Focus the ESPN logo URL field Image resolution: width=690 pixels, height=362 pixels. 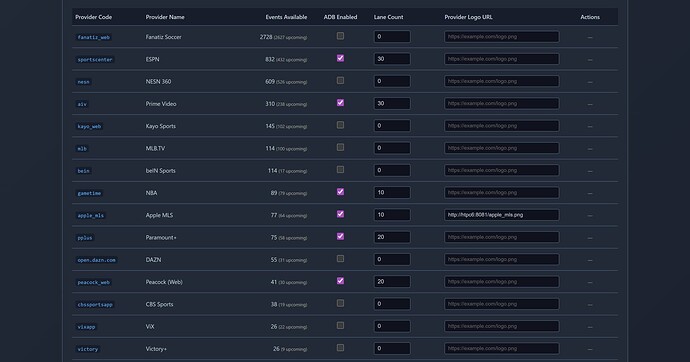[x=502, y=59]
